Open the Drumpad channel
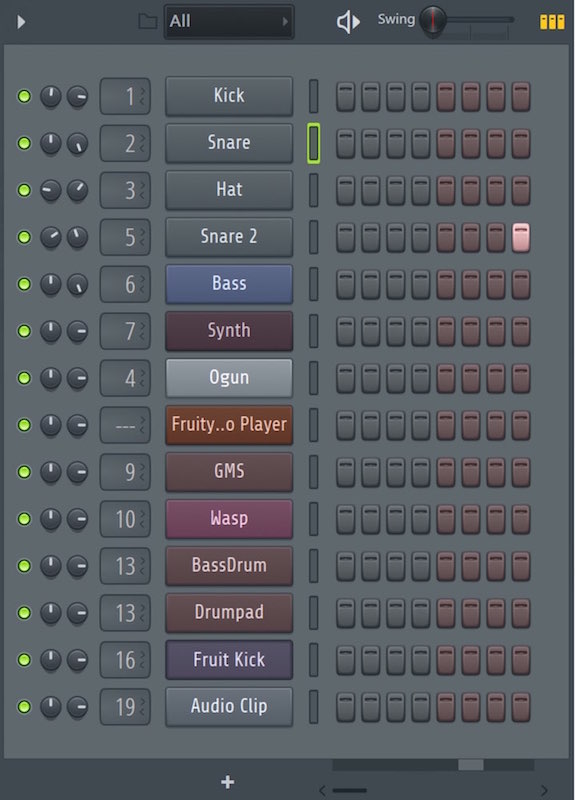The image size is (575, 800). [229, 612]
